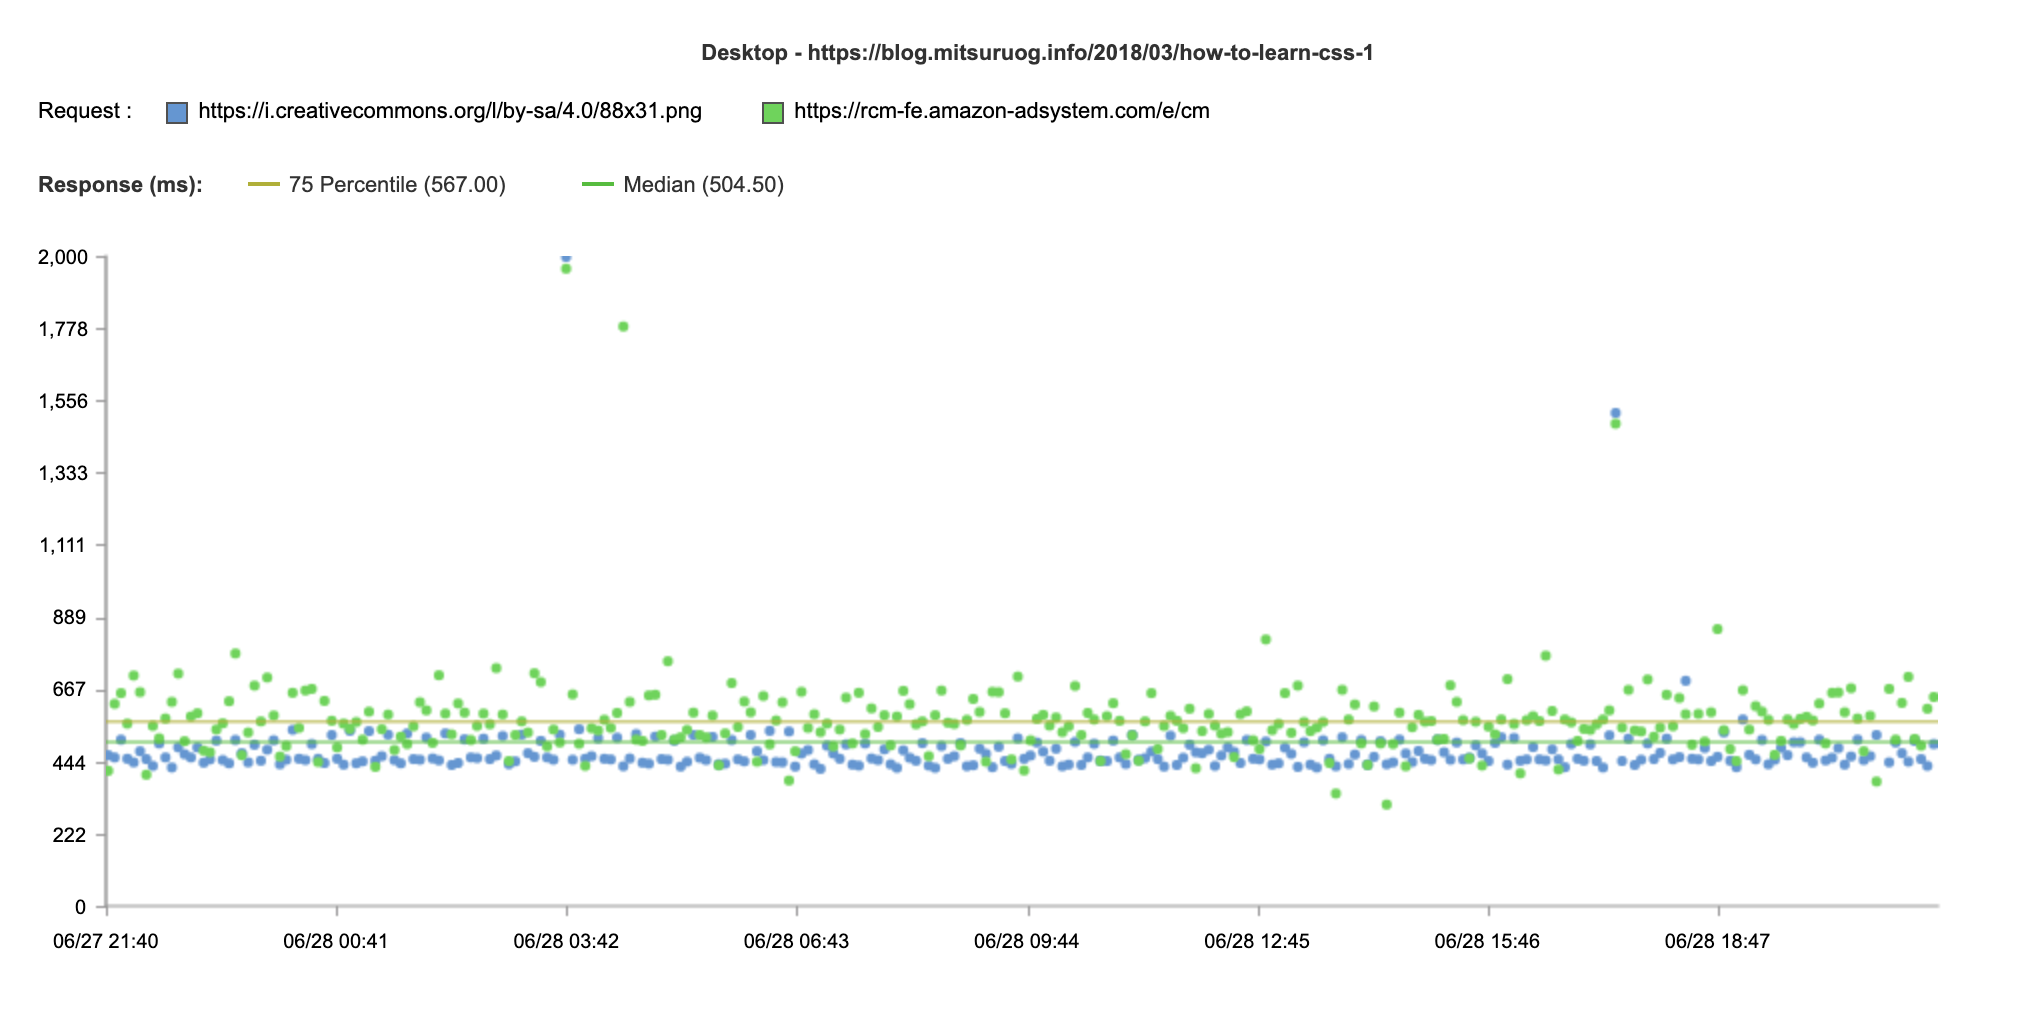Click the 06/27 21:40 x-axis label
The height and width of the screenshot is (1026, 2018).
[x=106, y=941]
